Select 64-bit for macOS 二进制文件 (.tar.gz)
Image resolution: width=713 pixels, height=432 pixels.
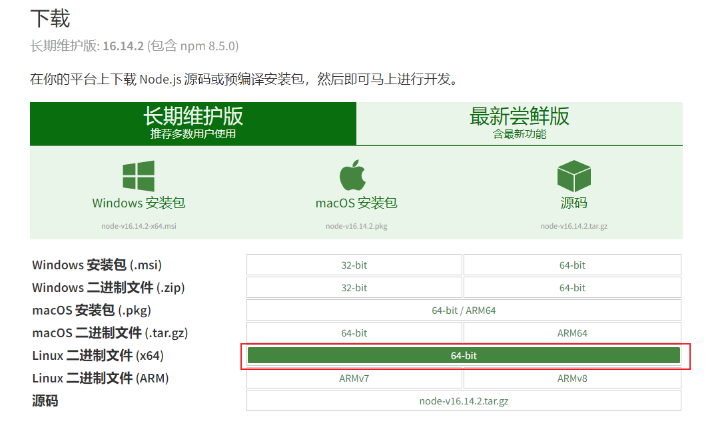354,333
